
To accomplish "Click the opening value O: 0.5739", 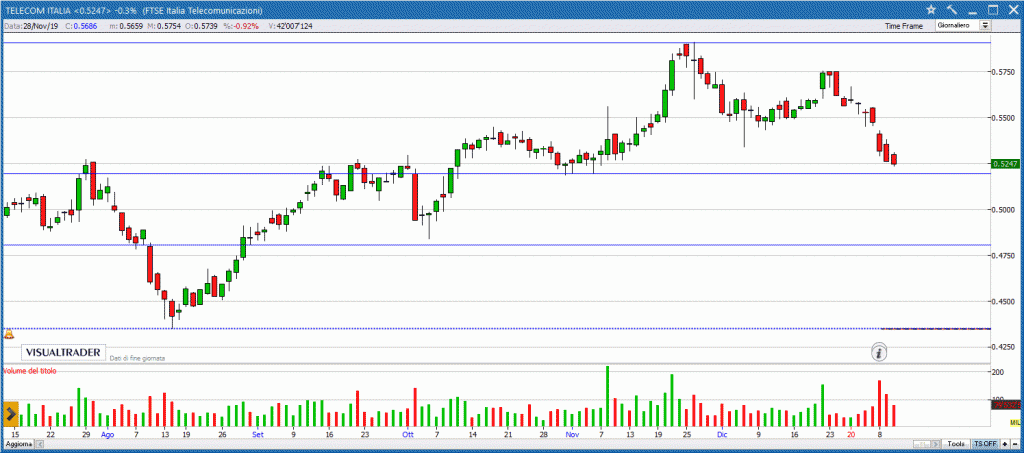I will tap(200, 26).
